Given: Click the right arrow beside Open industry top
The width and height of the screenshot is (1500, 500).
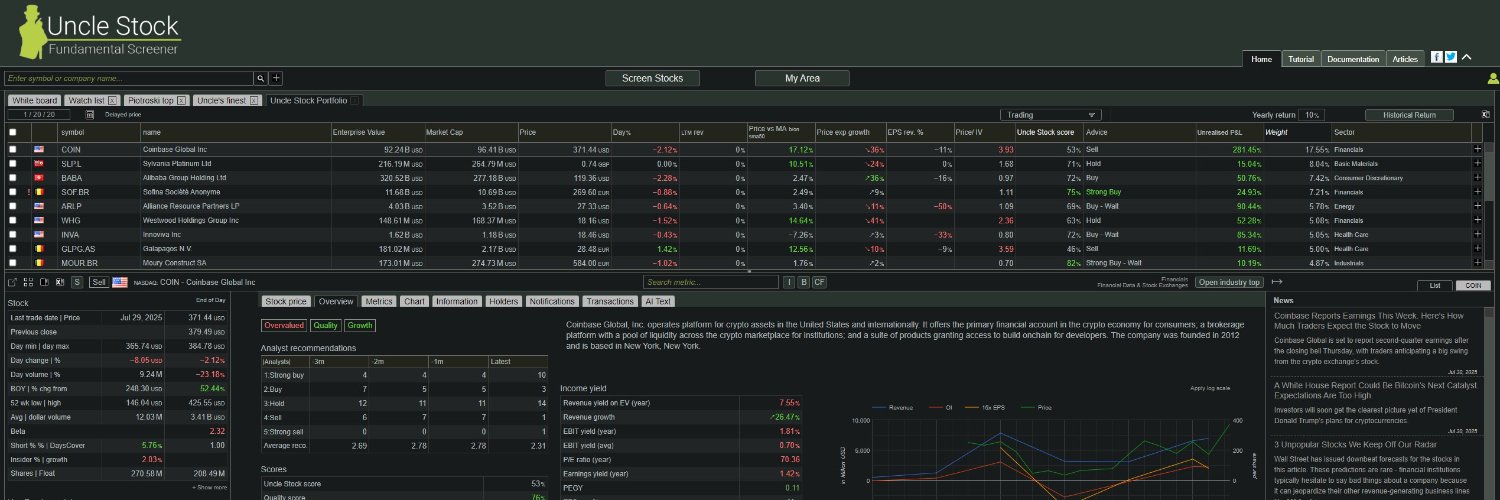Looking at the screenshot, I should (x=1277, y=282).
